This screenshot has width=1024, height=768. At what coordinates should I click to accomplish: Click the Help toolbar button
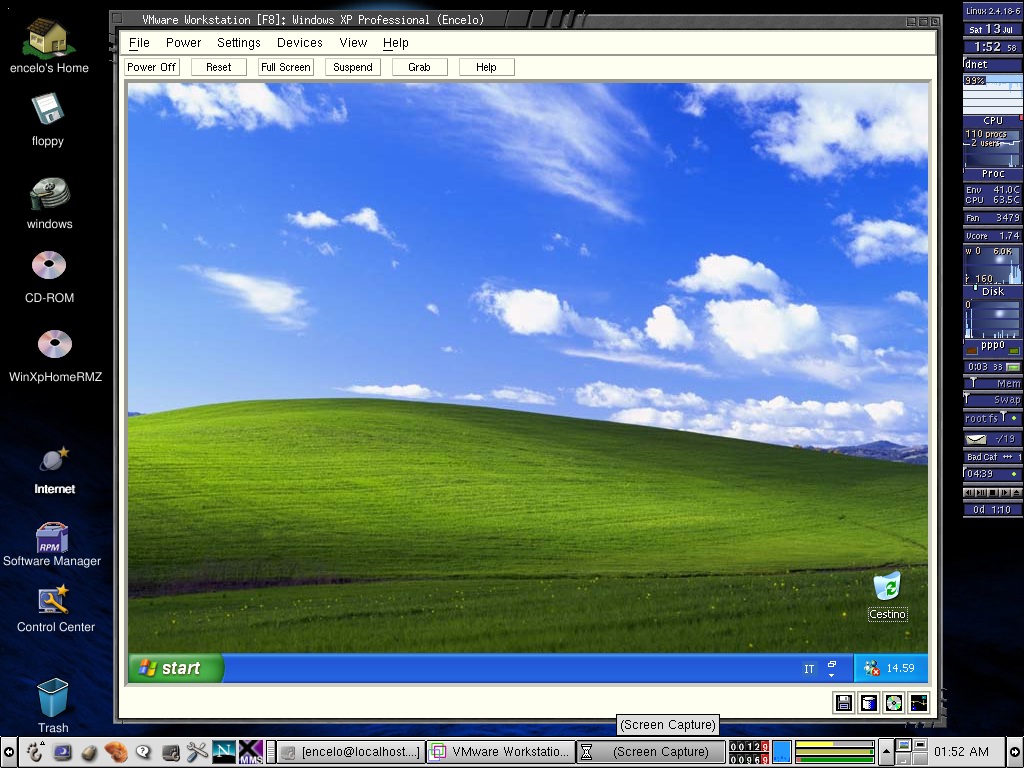pos(487,67)
